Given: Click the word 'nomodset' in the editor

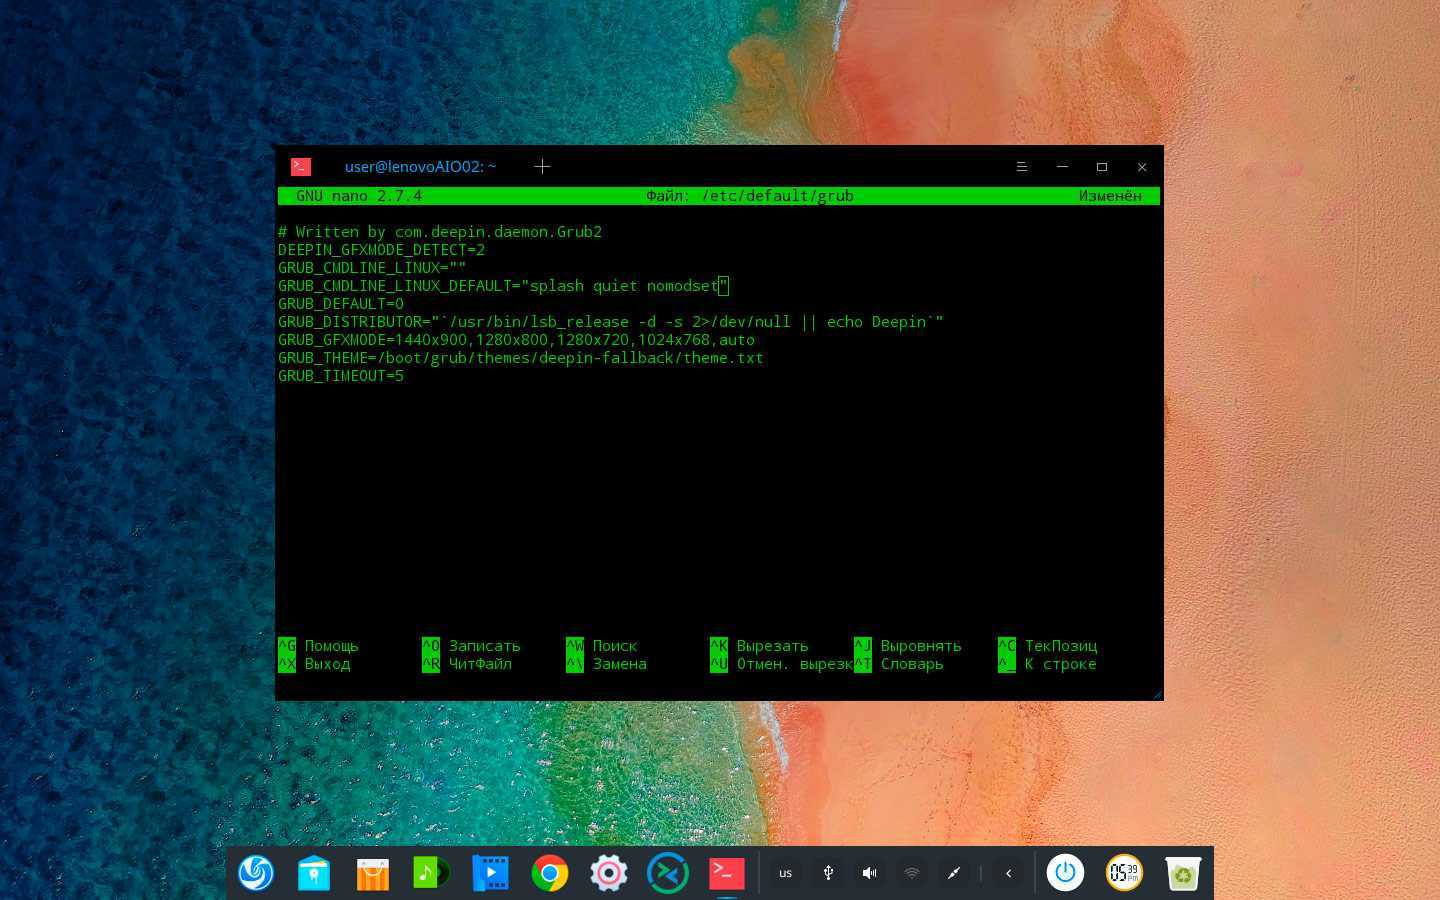Looking at the screenshot, I should point(682,286).
